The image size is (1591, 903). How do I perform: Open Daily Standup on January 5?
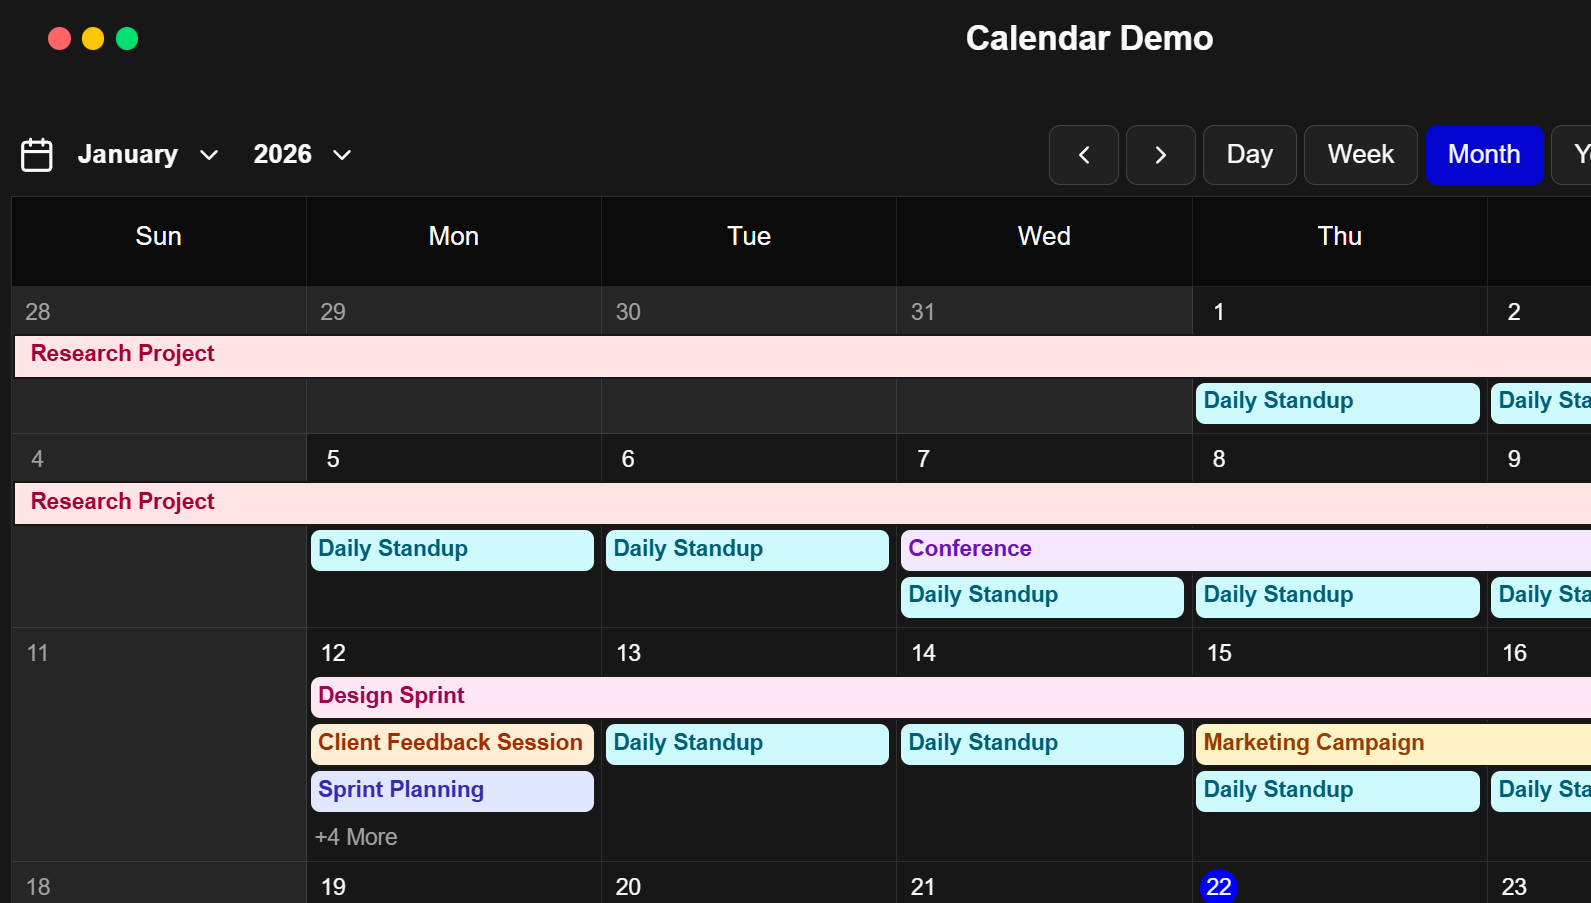click(452, 550)
